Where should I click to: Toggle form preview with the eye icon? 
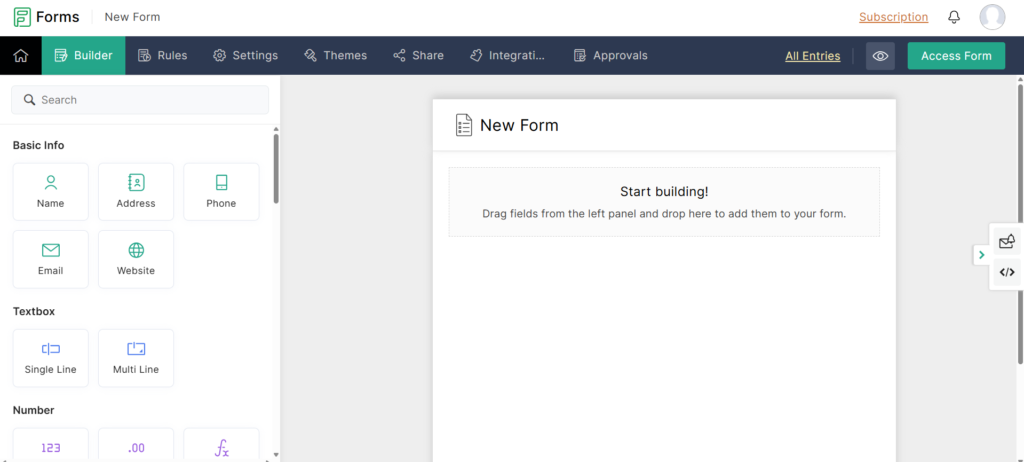880,56
